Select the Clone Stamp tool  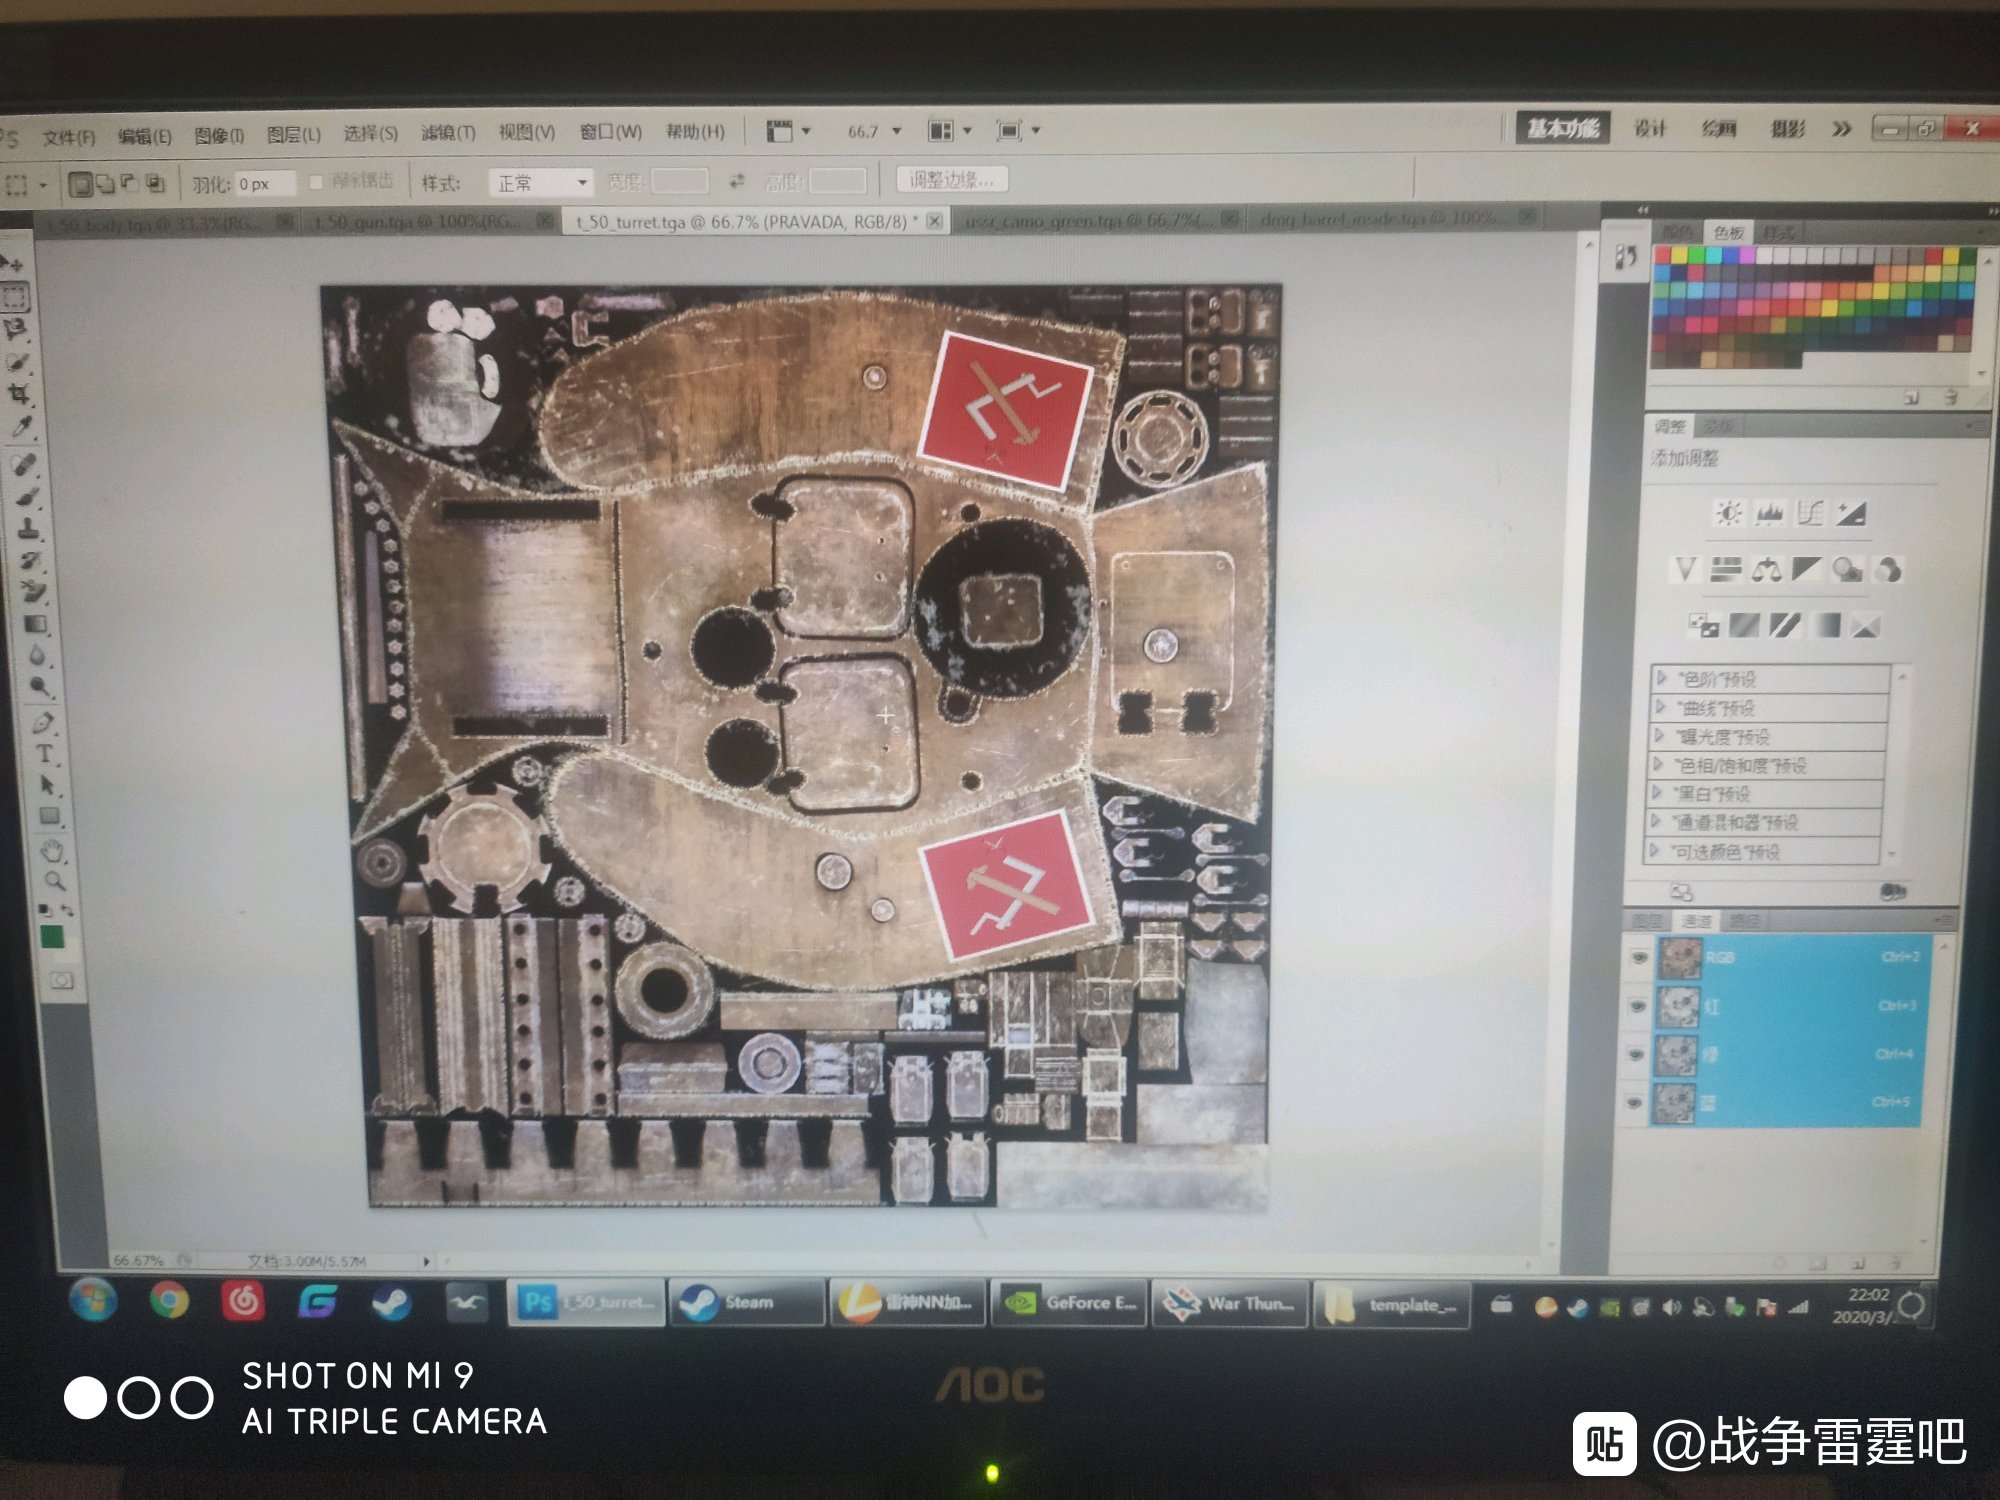point(28,529)
